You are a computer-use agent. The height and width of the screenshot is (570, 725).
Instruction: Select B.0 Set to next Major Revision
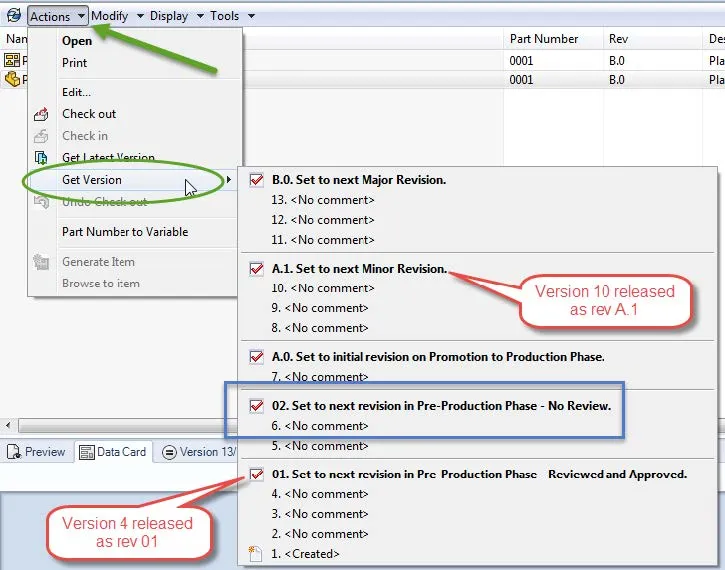[x=359, y=179]
